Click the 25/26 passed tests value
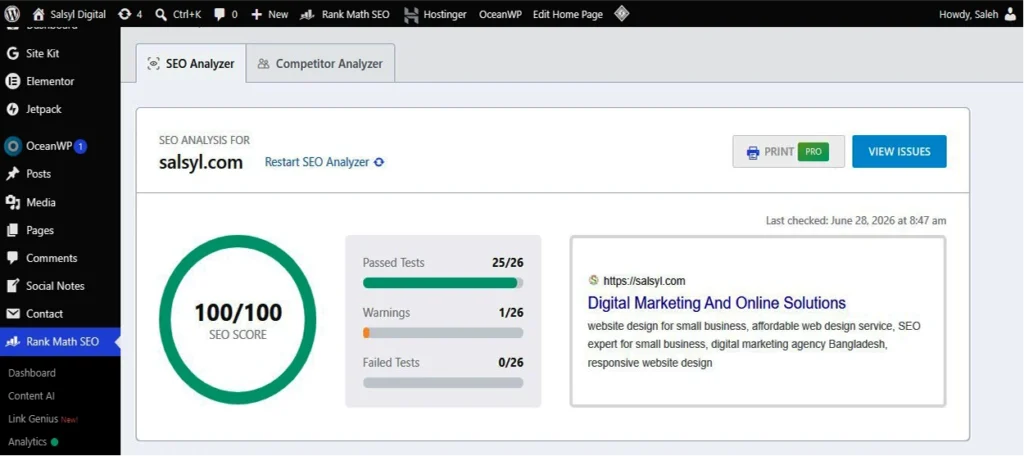 coord(507,263)
